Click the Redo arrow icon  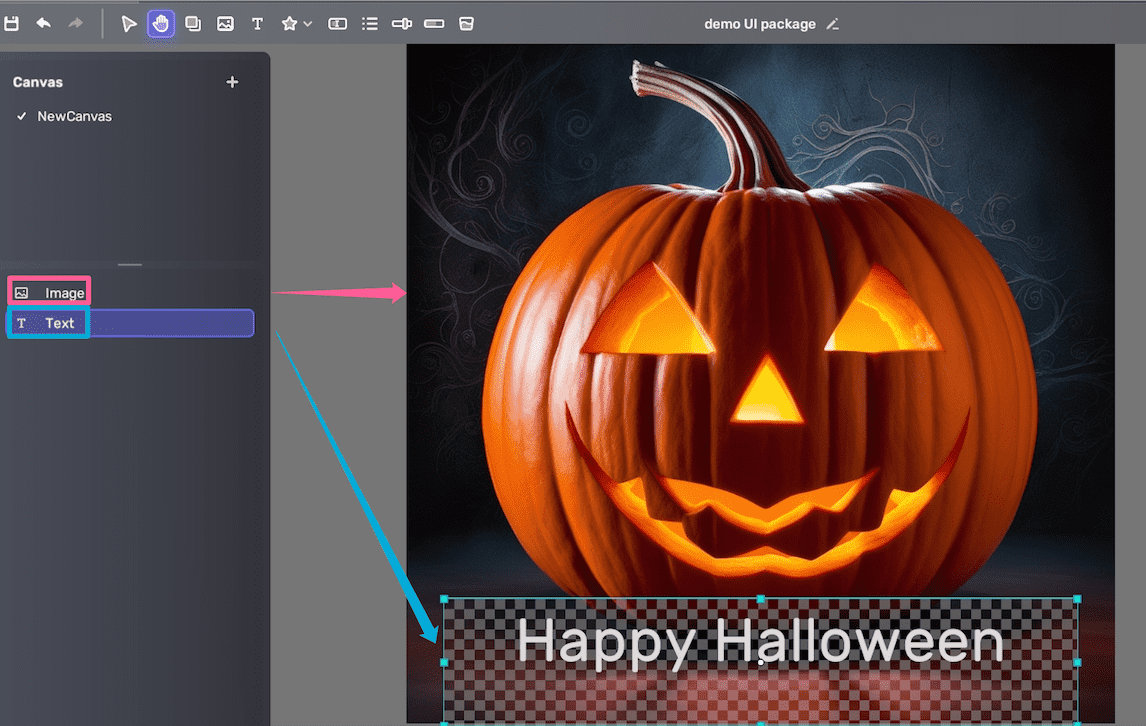75,23
